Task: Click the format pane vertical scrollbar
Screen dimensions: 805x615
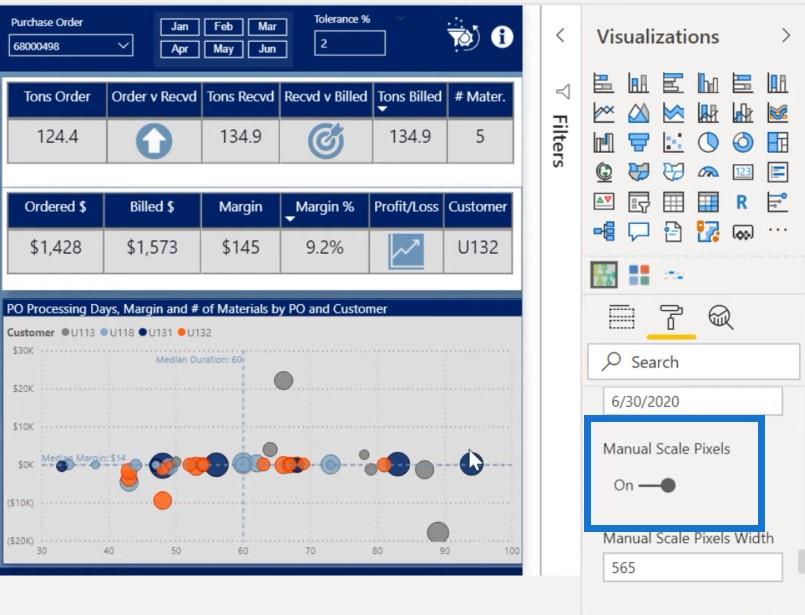Action: [801, 562]
